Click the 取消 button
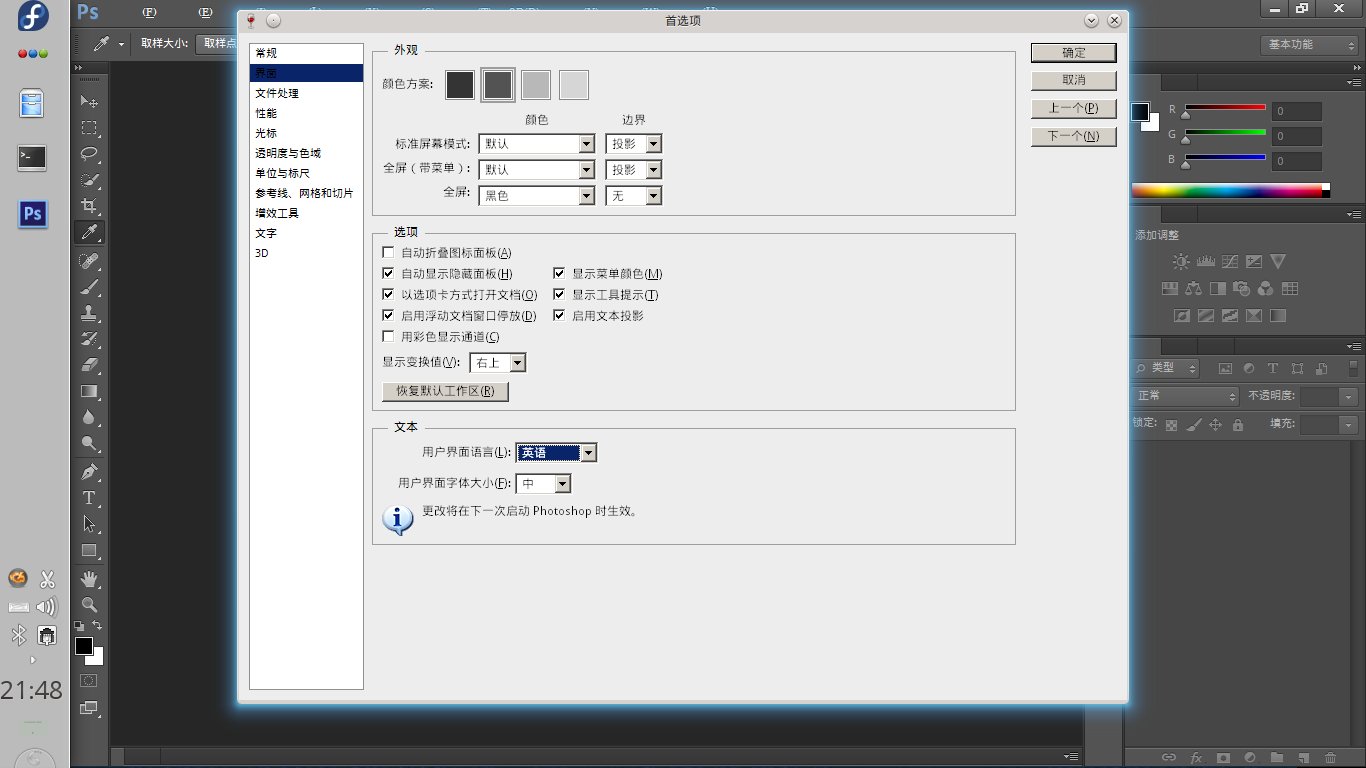This screenshot has width=1366, height=768. coord(1074,80)
